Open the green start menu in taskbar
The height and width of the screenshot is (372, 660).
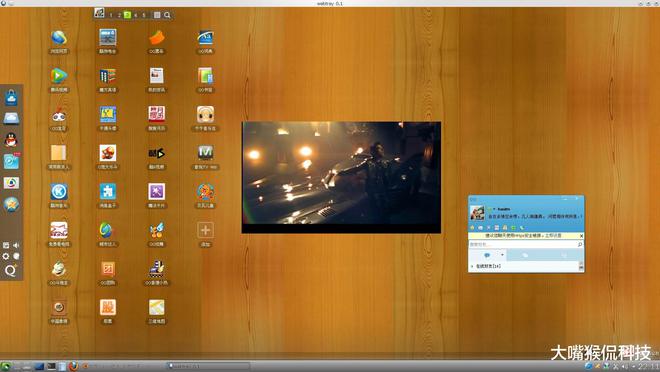pos(6,366)
